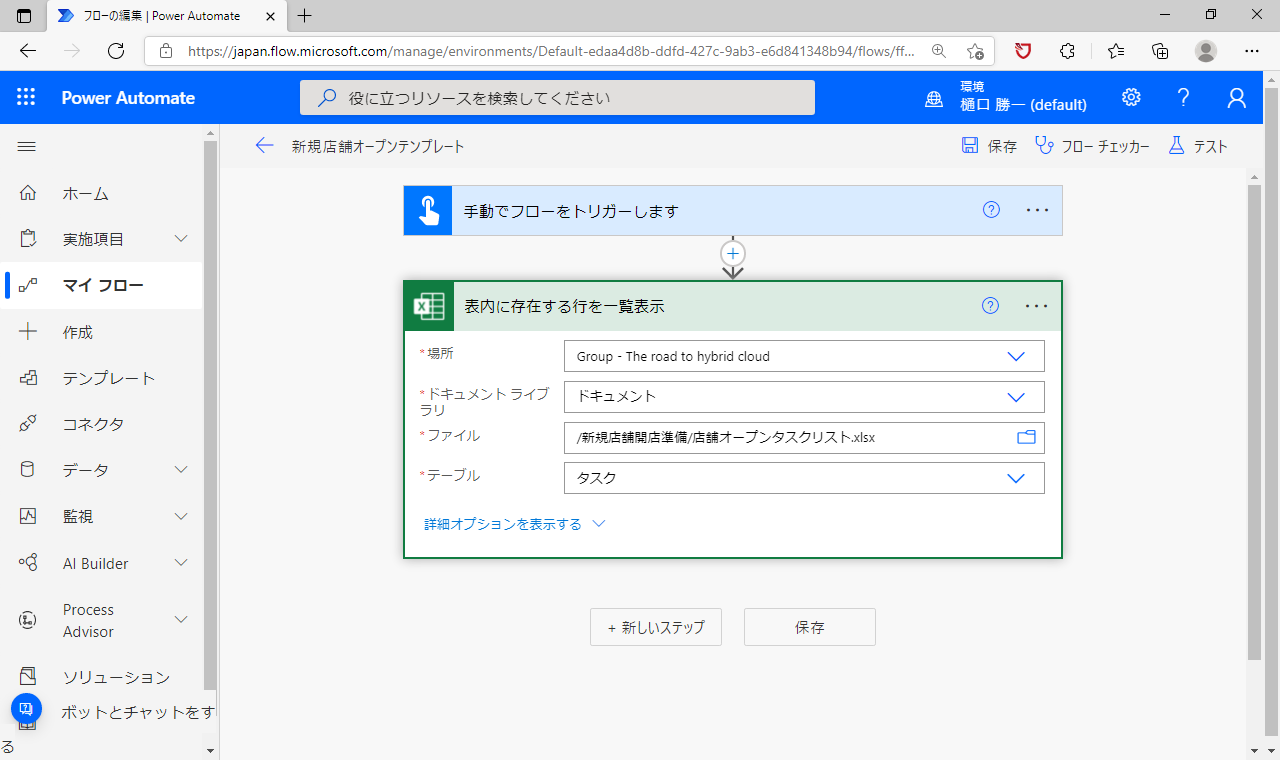Open ellipsis menu of Excel list rows action
This screenshot has height=760, width=1280.
coord(1037,306)
